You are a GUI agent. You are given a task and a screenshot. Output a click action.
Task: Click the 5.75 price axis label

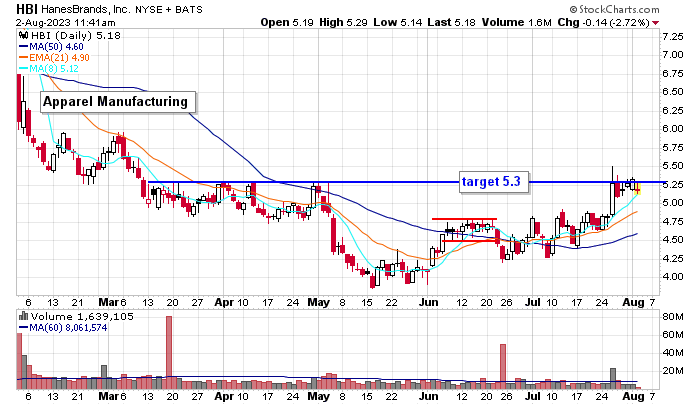point(673,148)
